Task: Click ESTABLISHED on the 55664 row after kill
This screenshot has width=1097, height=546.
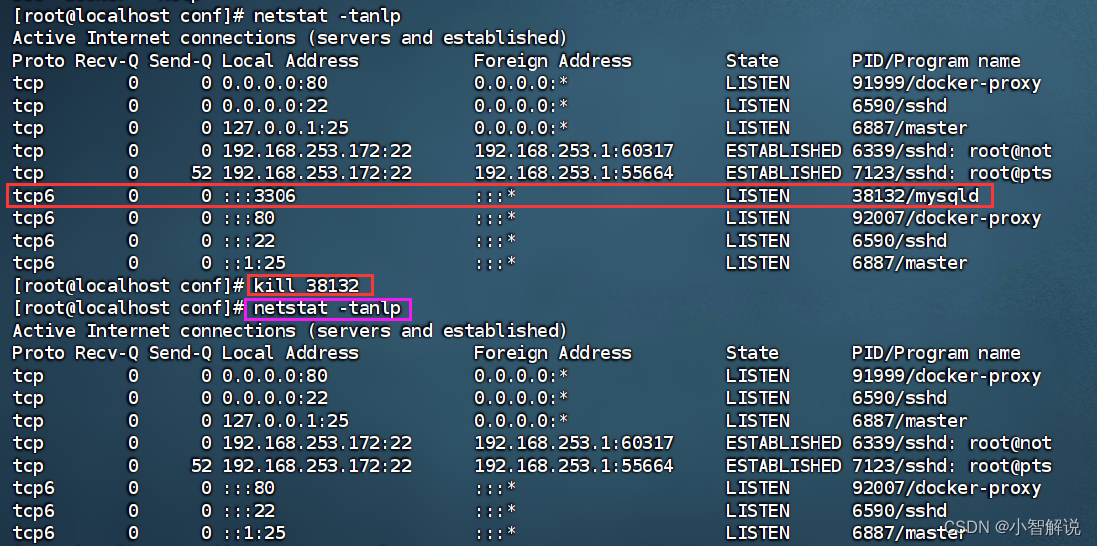Action: click(x=784, y=466)
